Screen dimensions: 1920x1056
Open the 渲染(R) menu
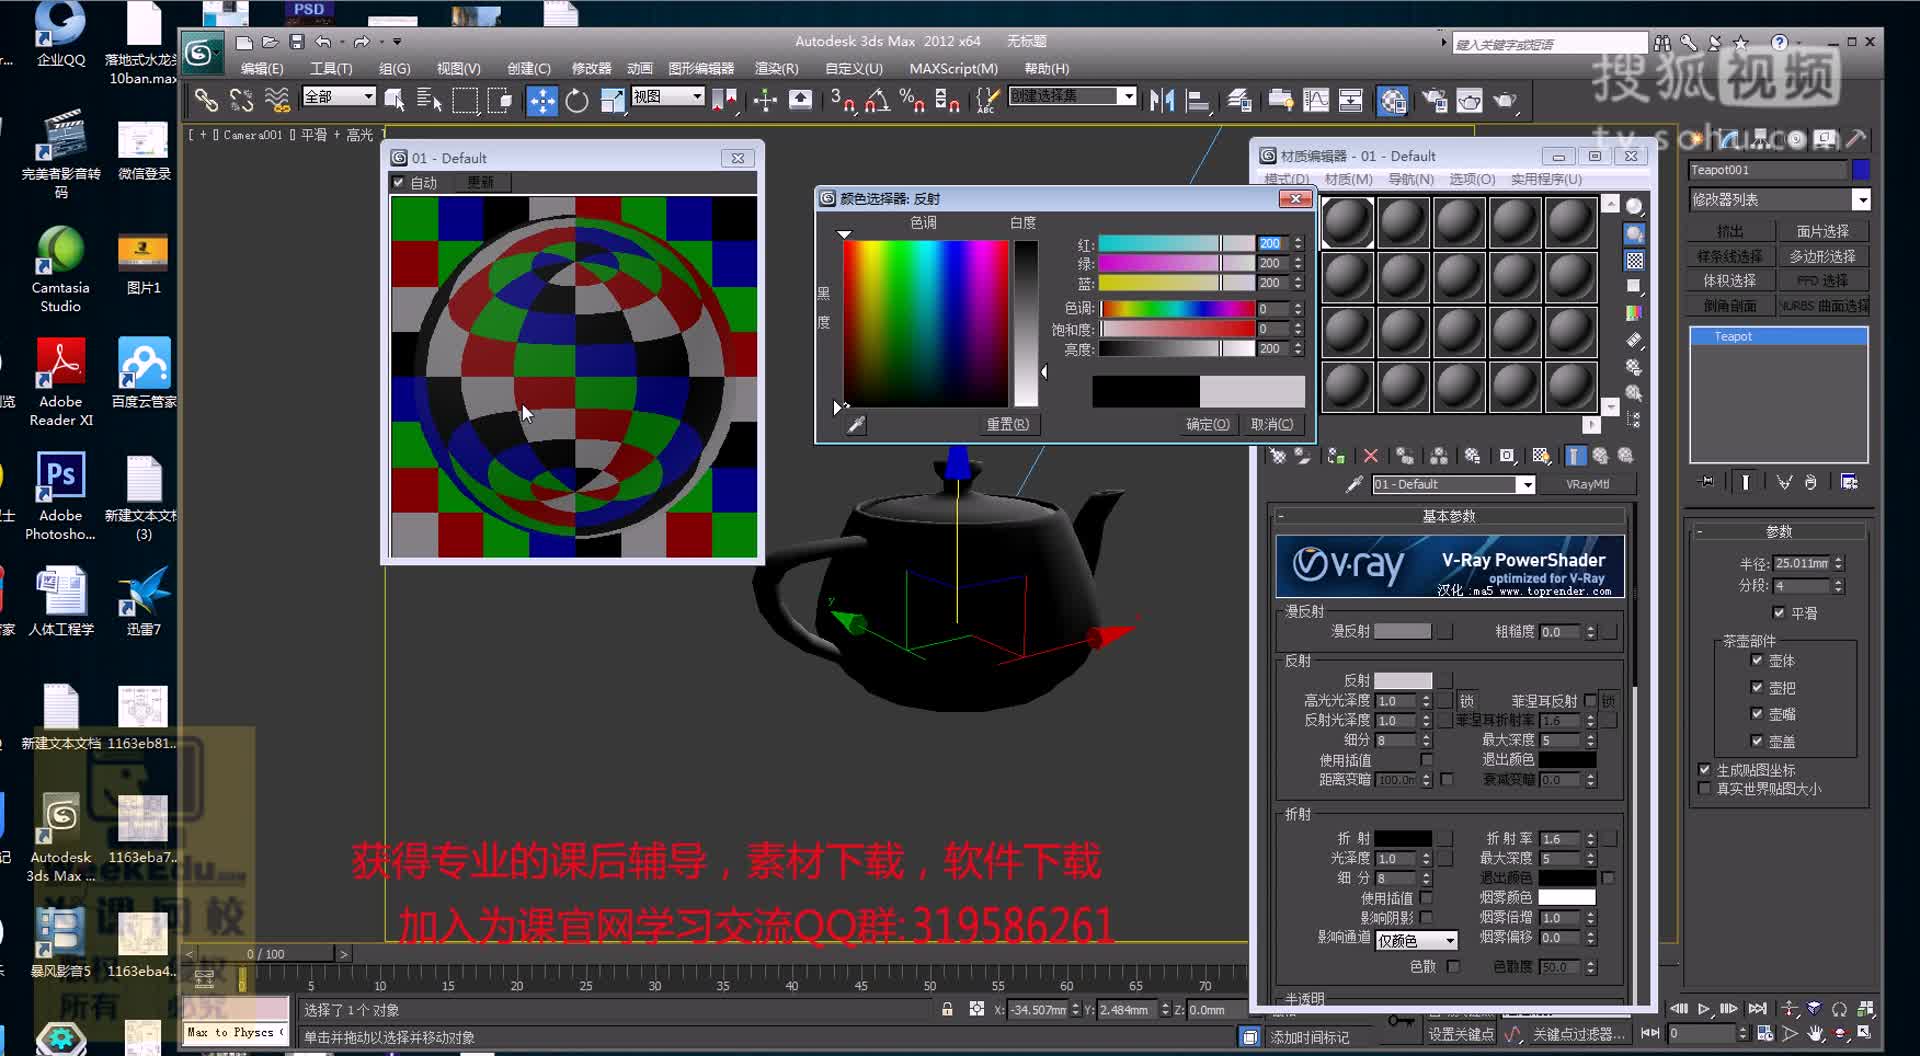pyautogui.click(x=776, y=68)
